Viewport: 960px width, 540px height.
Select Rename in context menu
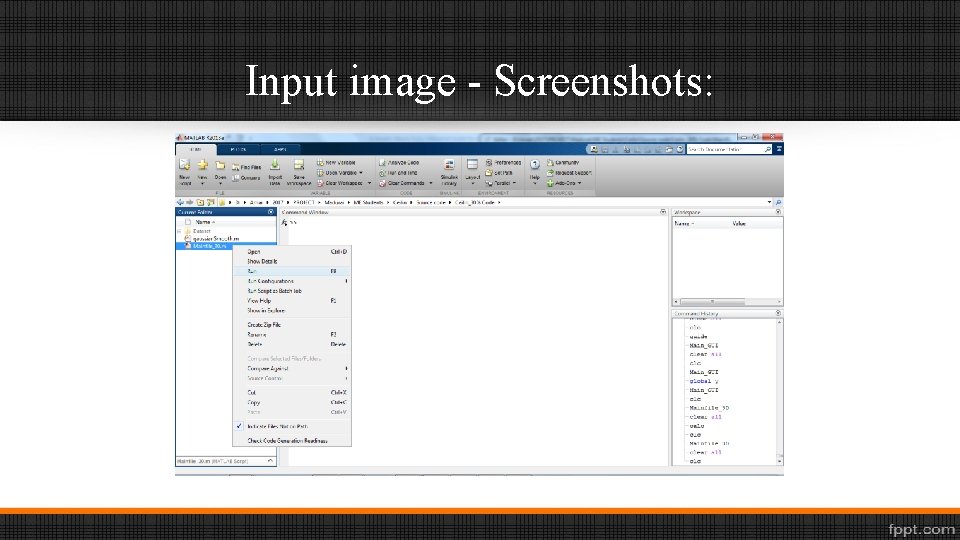(x=291, y=335)
